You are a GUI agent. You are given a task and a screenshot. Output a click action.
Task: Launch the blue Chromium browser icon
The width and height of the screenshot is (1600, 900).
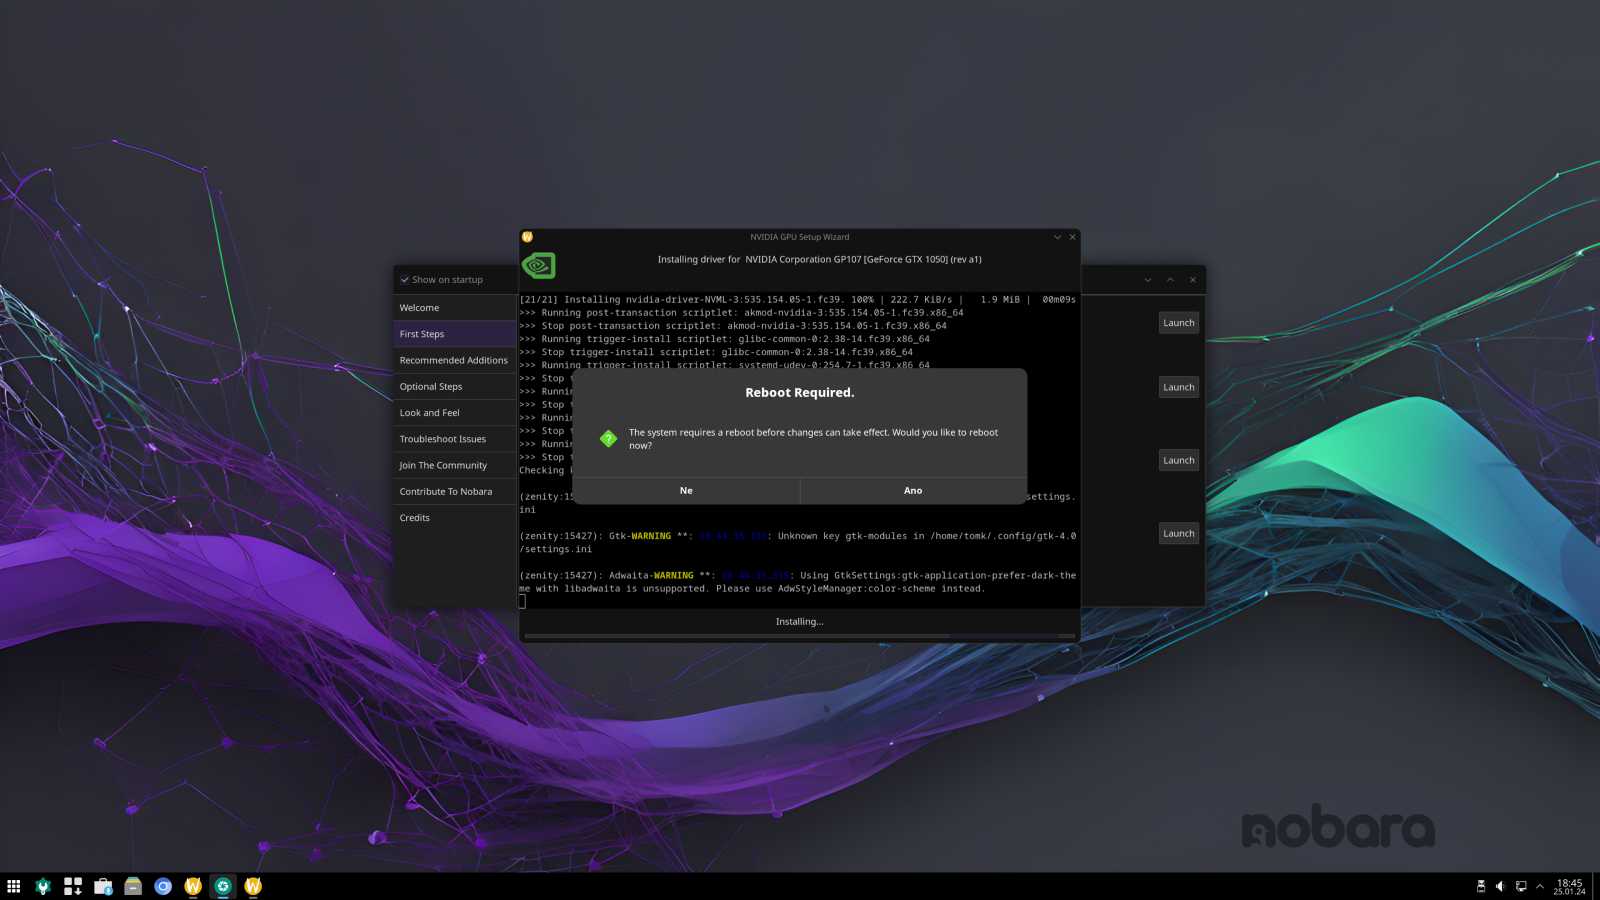coord(163,886)
